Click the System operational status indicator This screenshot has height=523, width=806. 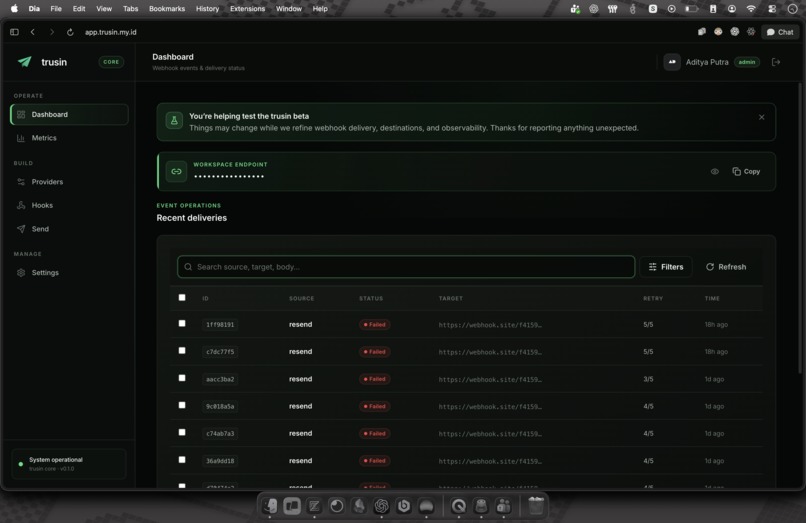pos(69,464)
